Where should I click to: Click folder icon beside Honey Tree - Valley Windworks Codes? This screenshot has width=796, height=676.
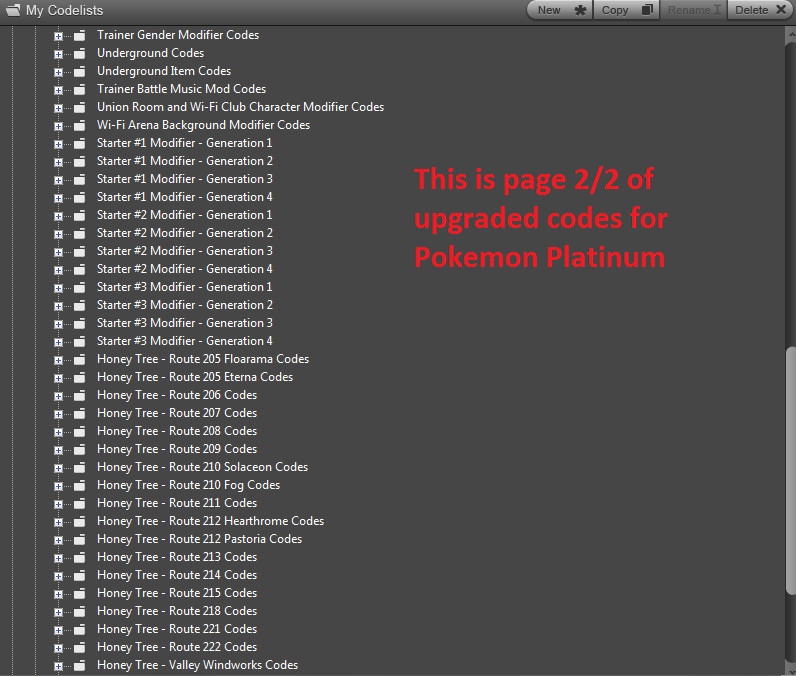click(79, 666)
